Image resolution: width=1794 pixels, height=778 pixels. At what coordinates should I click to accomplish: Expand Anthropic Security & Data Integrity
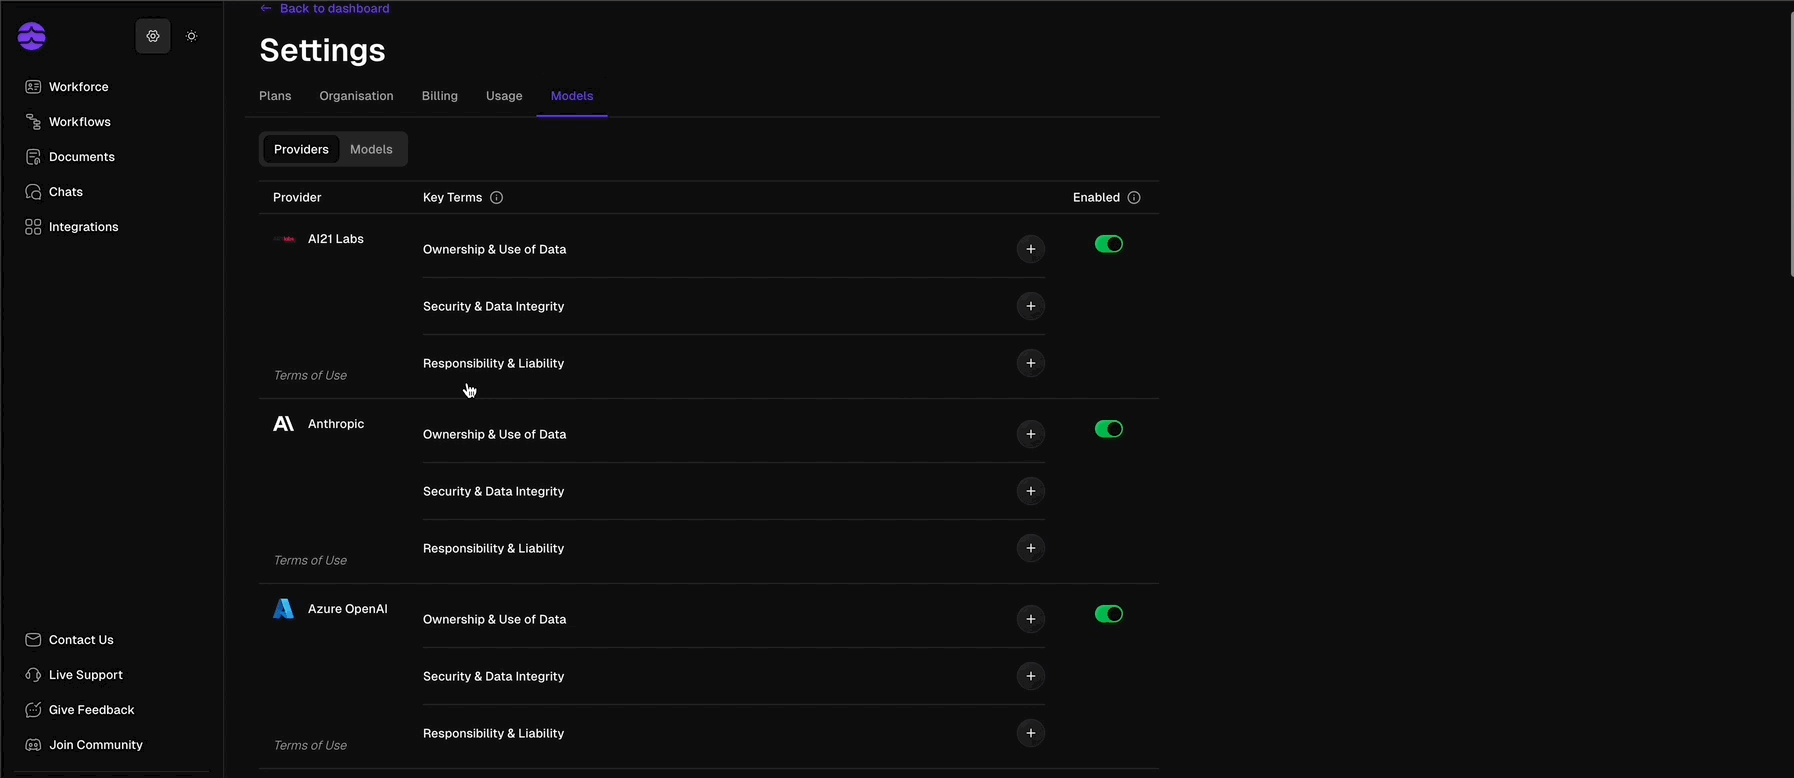(x=1031, y=491)
